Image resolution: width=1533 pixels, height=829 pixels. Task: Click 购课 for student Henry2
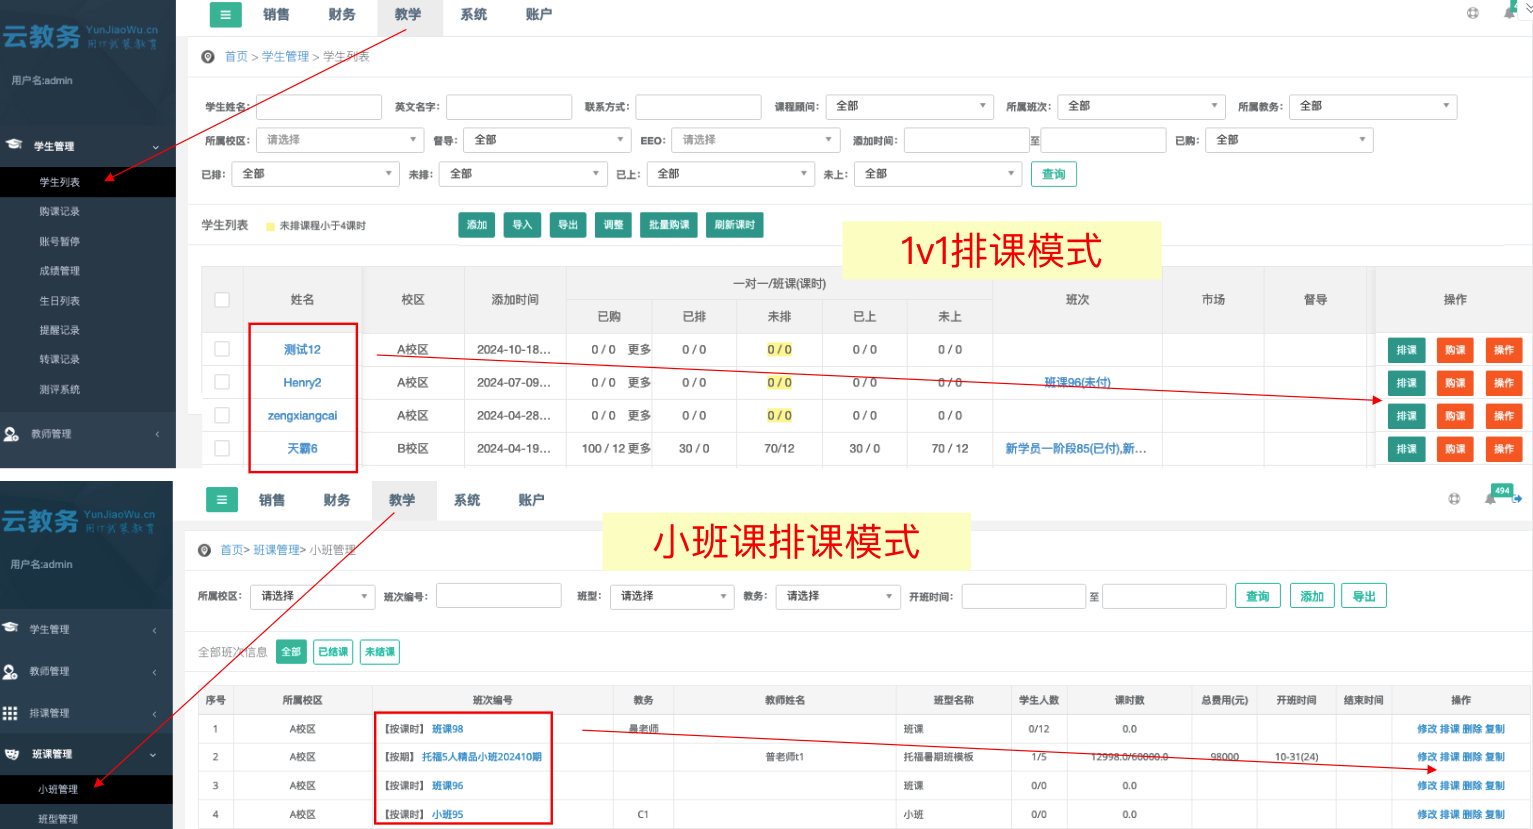coord(1455,383)
